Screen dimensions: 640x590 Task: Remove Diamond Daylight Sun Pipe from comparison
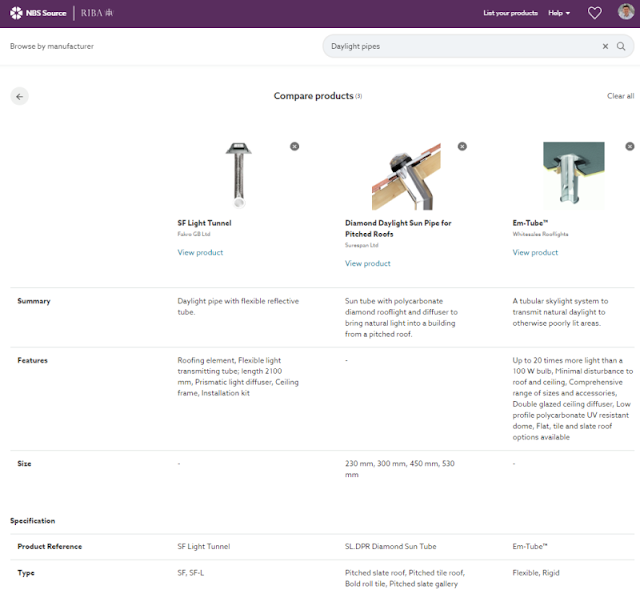(x=462, y=146)
